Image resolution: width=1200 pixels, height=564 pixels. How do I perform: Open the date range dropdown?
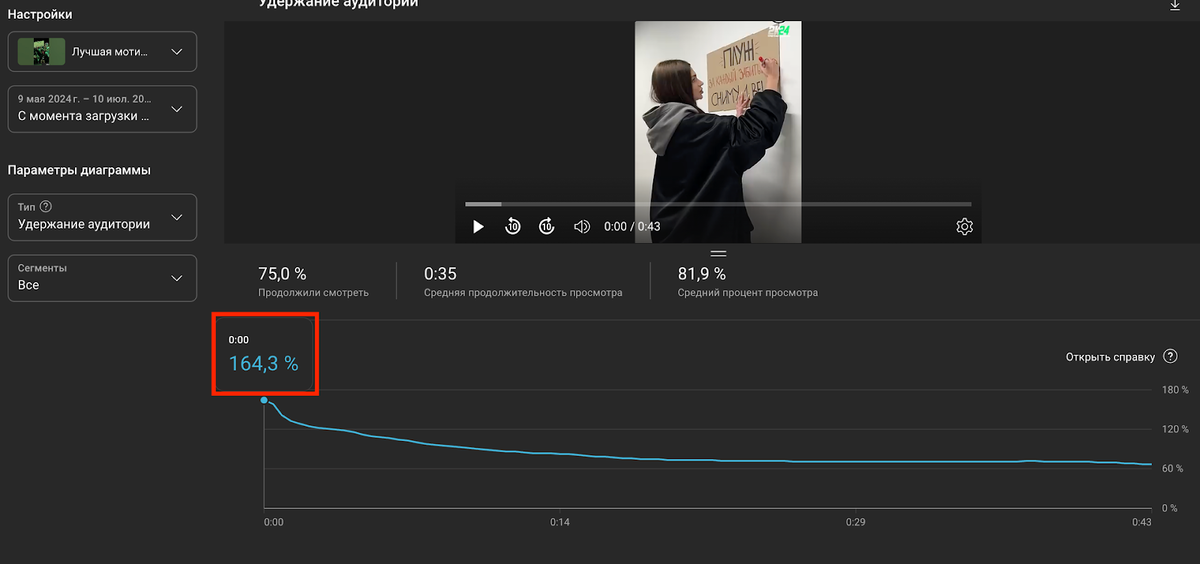(102, 108)
